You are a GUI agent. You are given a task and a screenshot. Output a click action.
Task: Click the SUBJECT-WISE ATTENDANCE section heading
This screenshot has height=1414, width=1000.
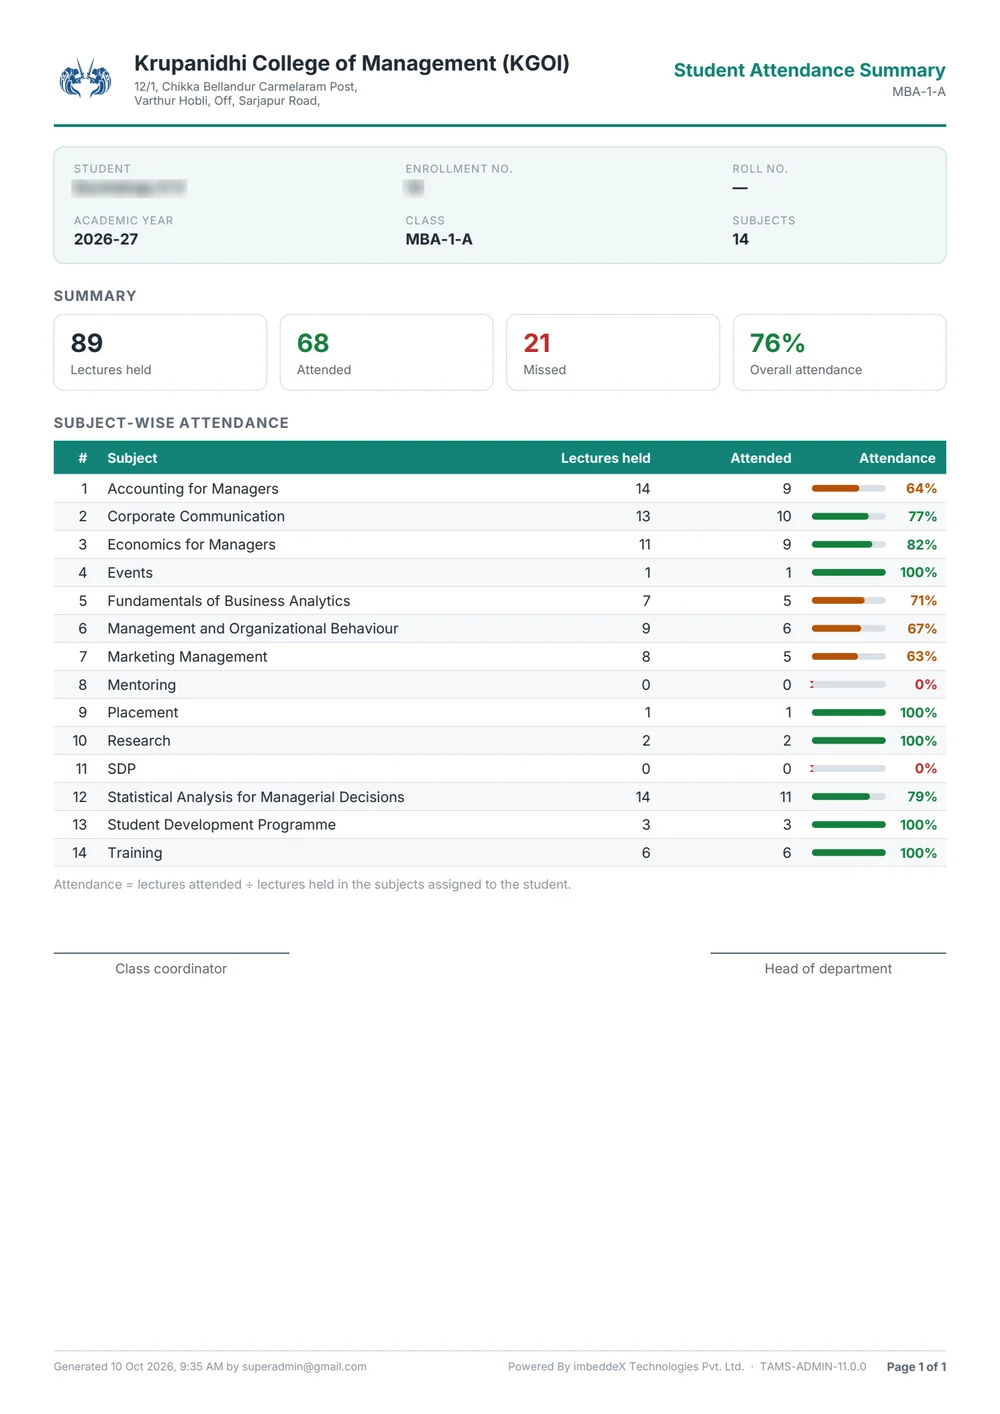click(x=171, y=423)
